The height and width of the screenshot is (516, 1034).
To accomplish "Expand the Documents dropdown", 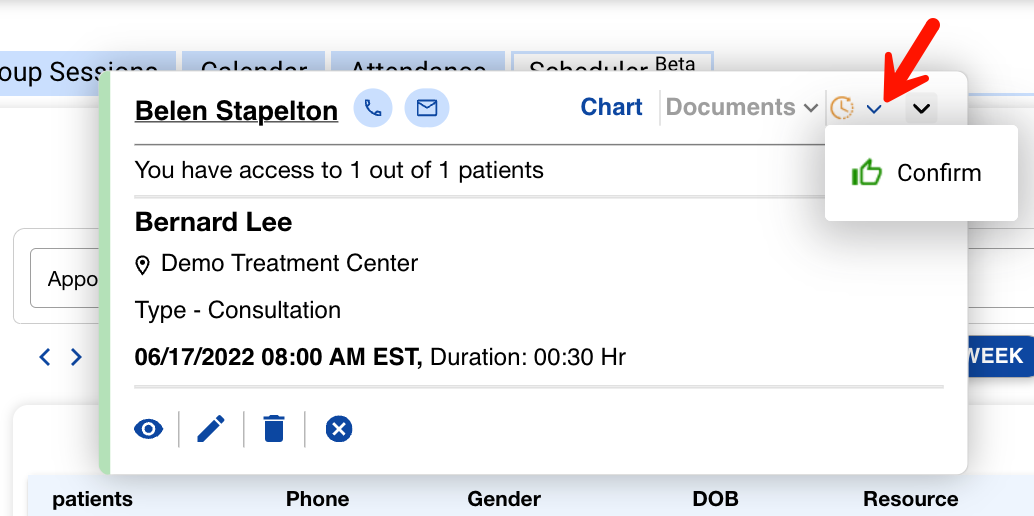I will [742, 108].
